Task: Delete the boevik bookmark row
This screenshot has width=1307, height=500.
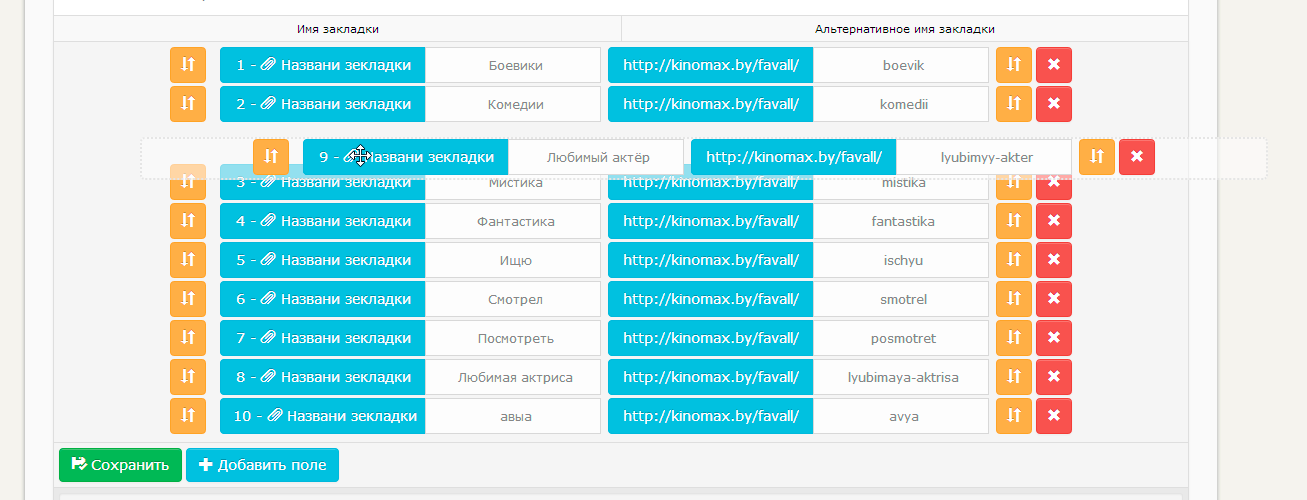Action: [x=1053, y=65]
